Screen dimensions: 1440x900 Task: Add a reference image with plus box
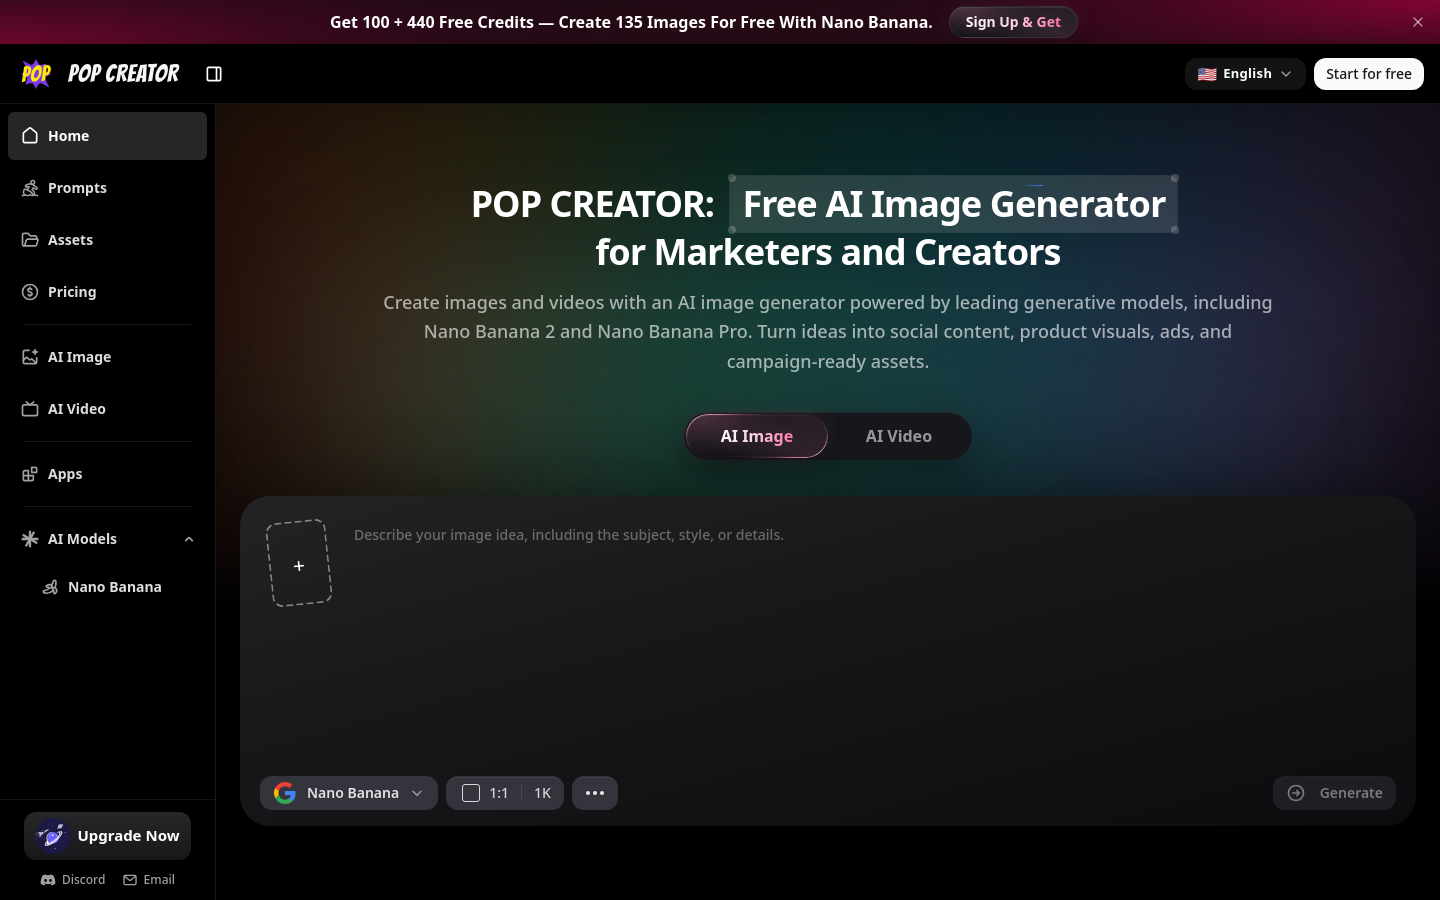tap(299, 563)
